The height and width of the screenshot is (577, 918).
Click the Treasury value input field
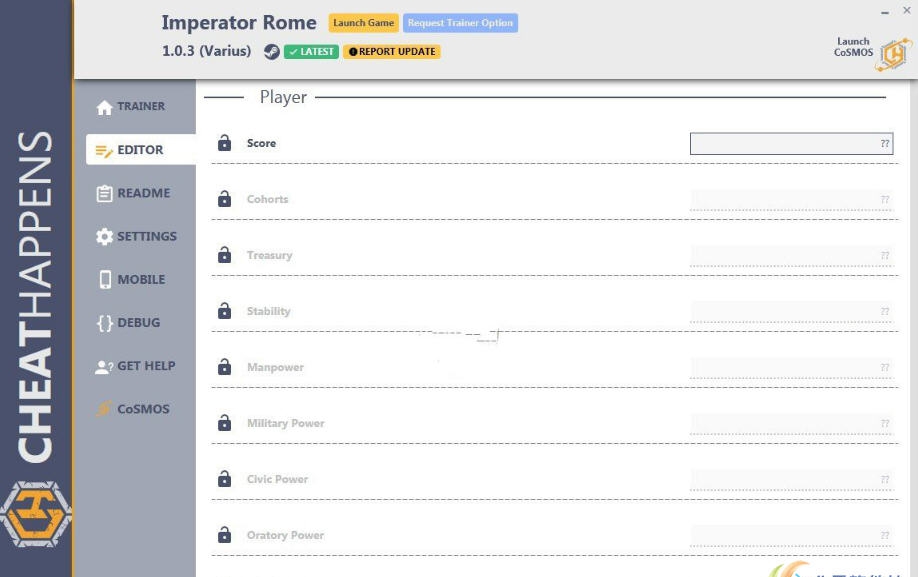point(792,256)
